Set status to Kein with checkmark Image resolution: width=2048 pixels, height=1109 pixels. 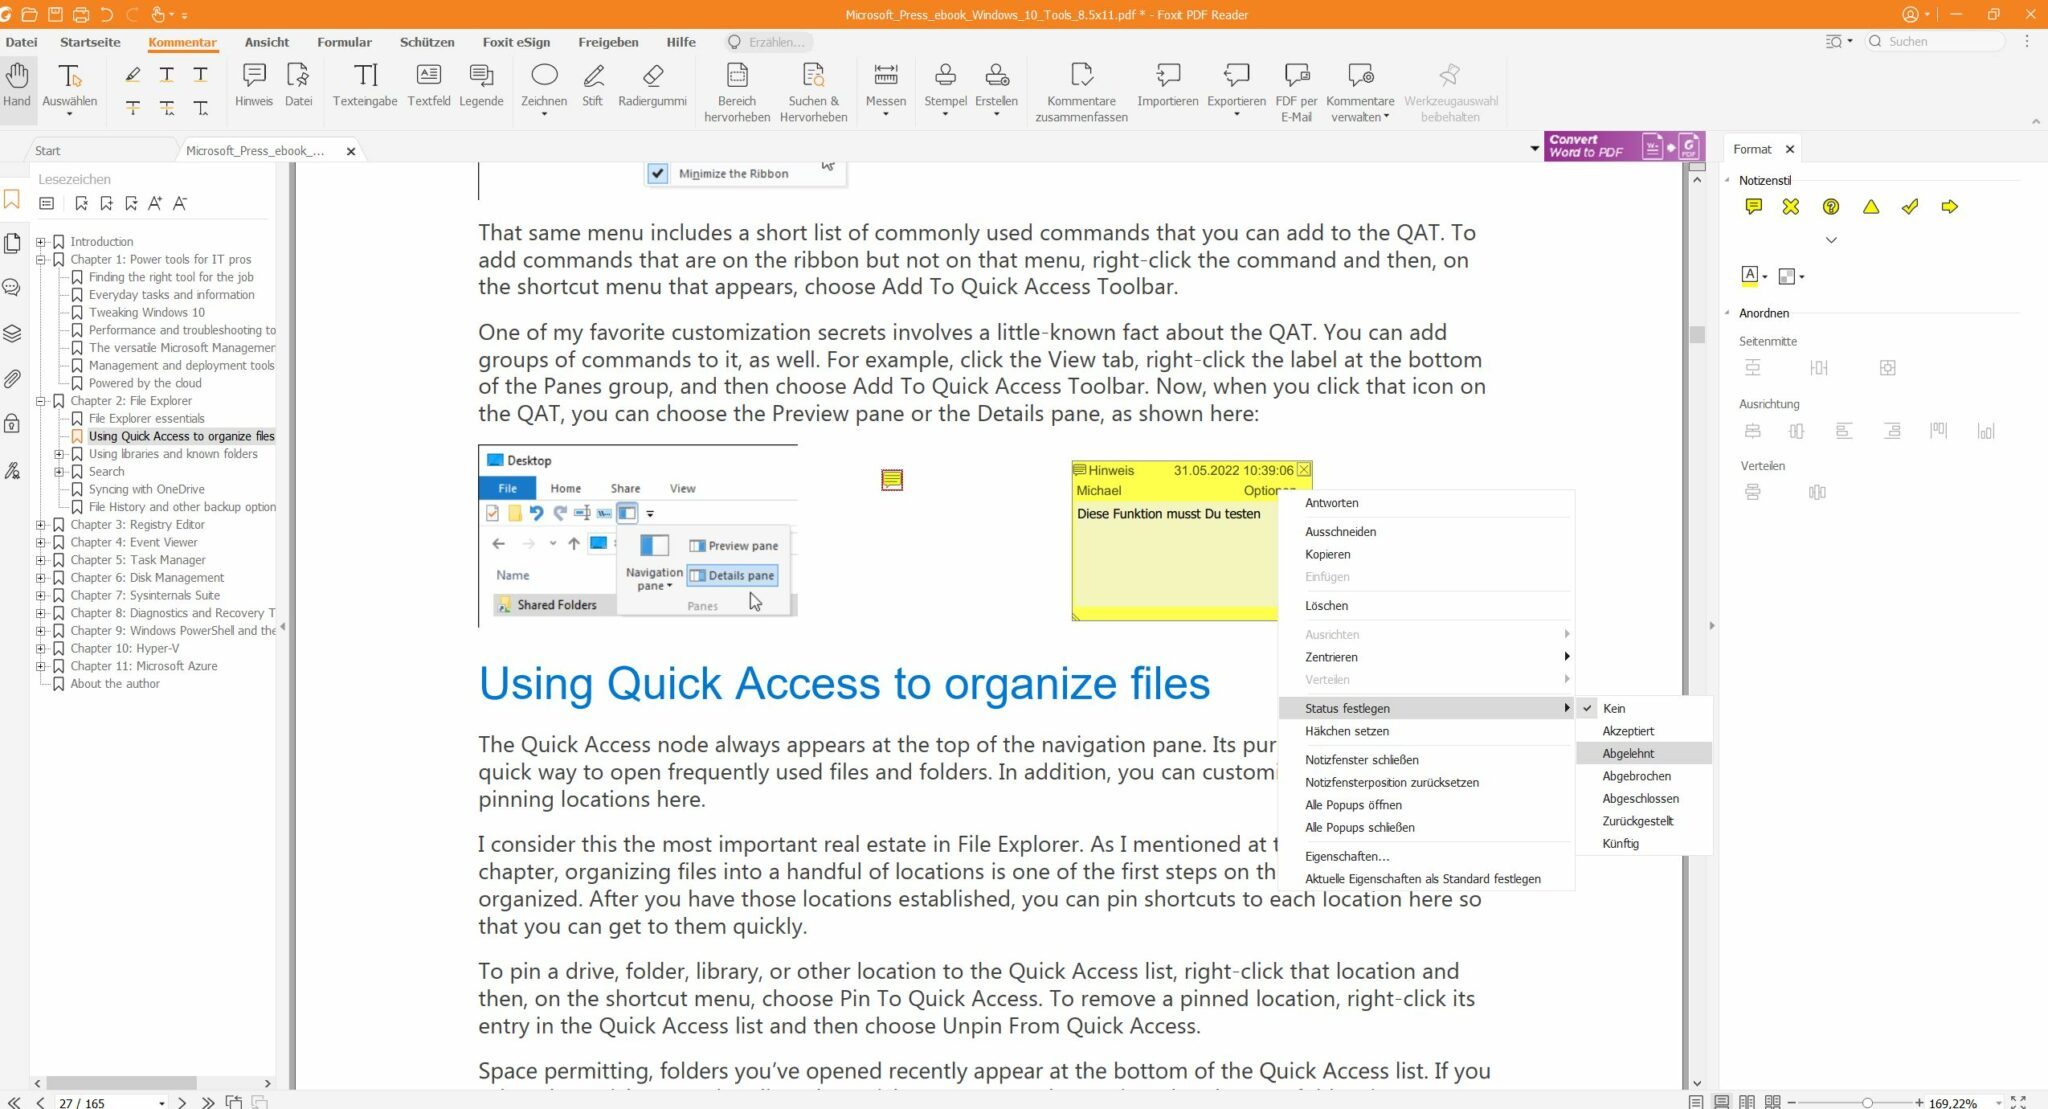coord(1614,708)
